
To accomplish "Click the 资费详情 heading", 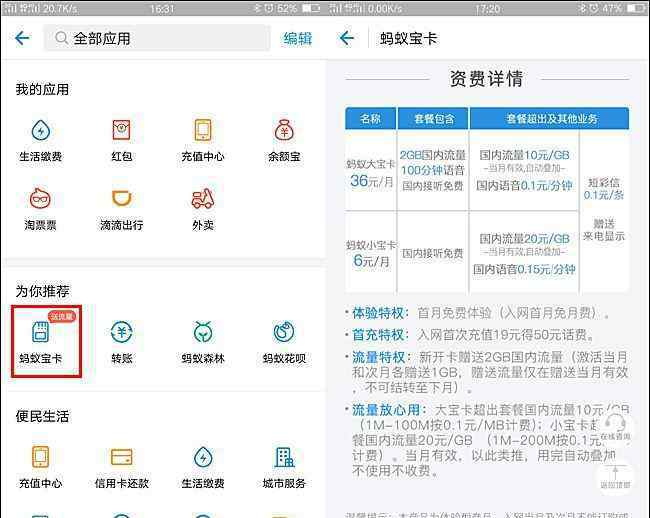I will pyautogui.click(x=487, y=78).
